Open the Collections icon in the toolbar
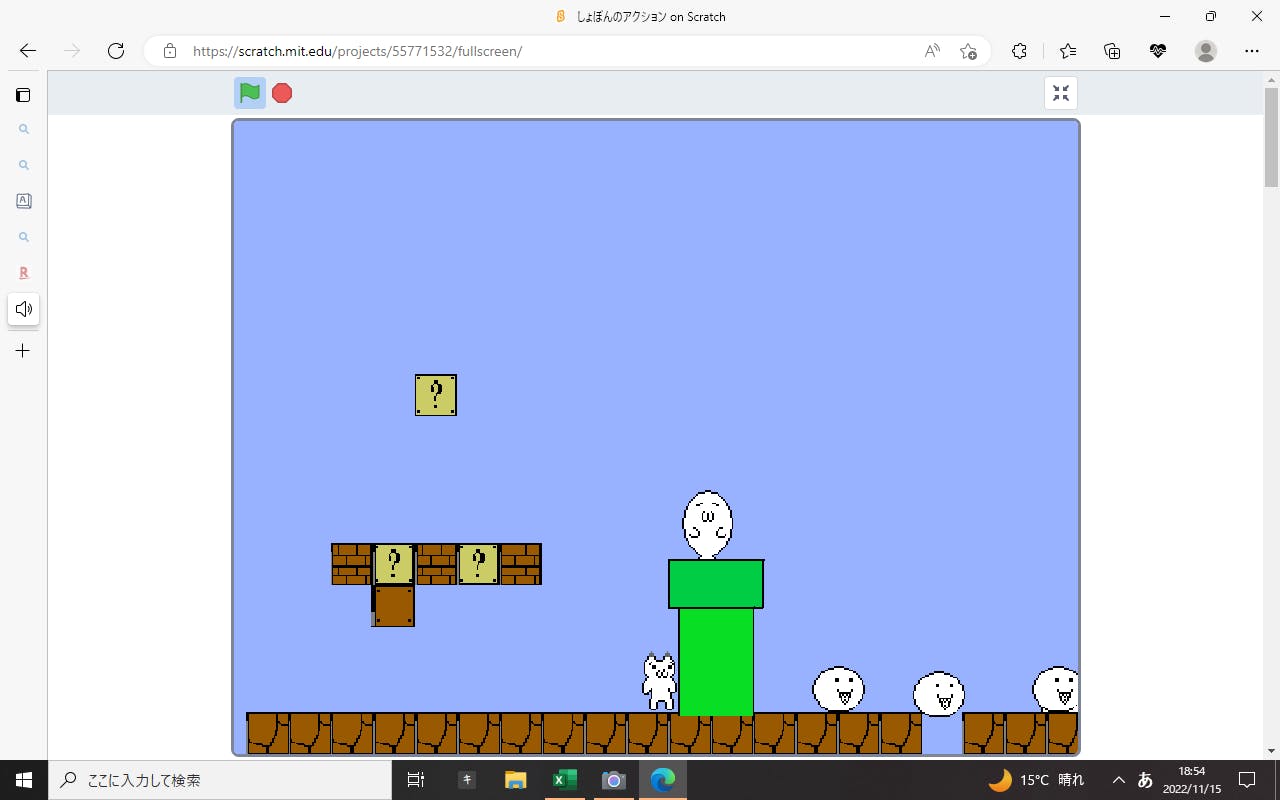Image resolution: width=1280 pixels, height=800 pixels. 1112,51
